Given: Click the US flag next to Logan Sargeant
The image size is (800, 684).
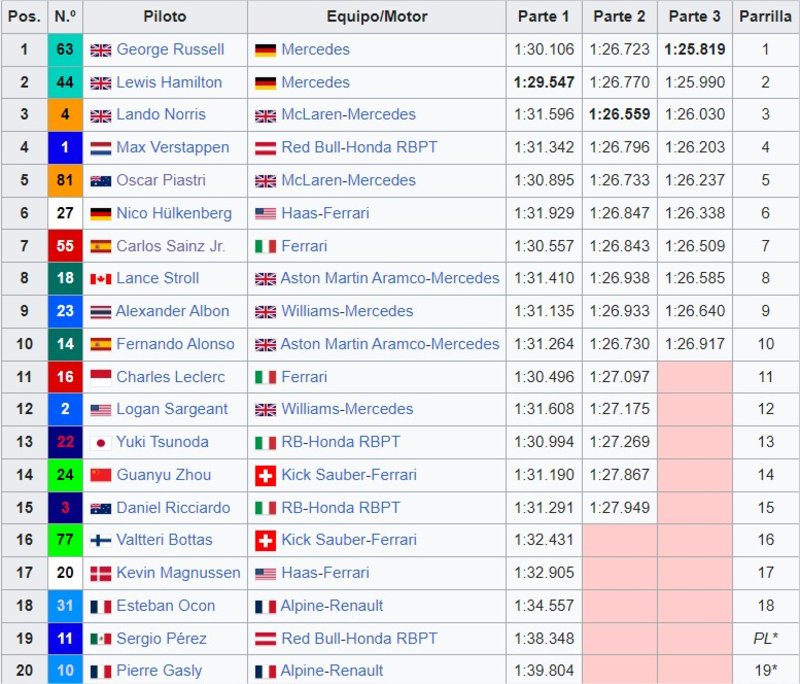Looking at the screenshot, I should [x=101, y=410].
